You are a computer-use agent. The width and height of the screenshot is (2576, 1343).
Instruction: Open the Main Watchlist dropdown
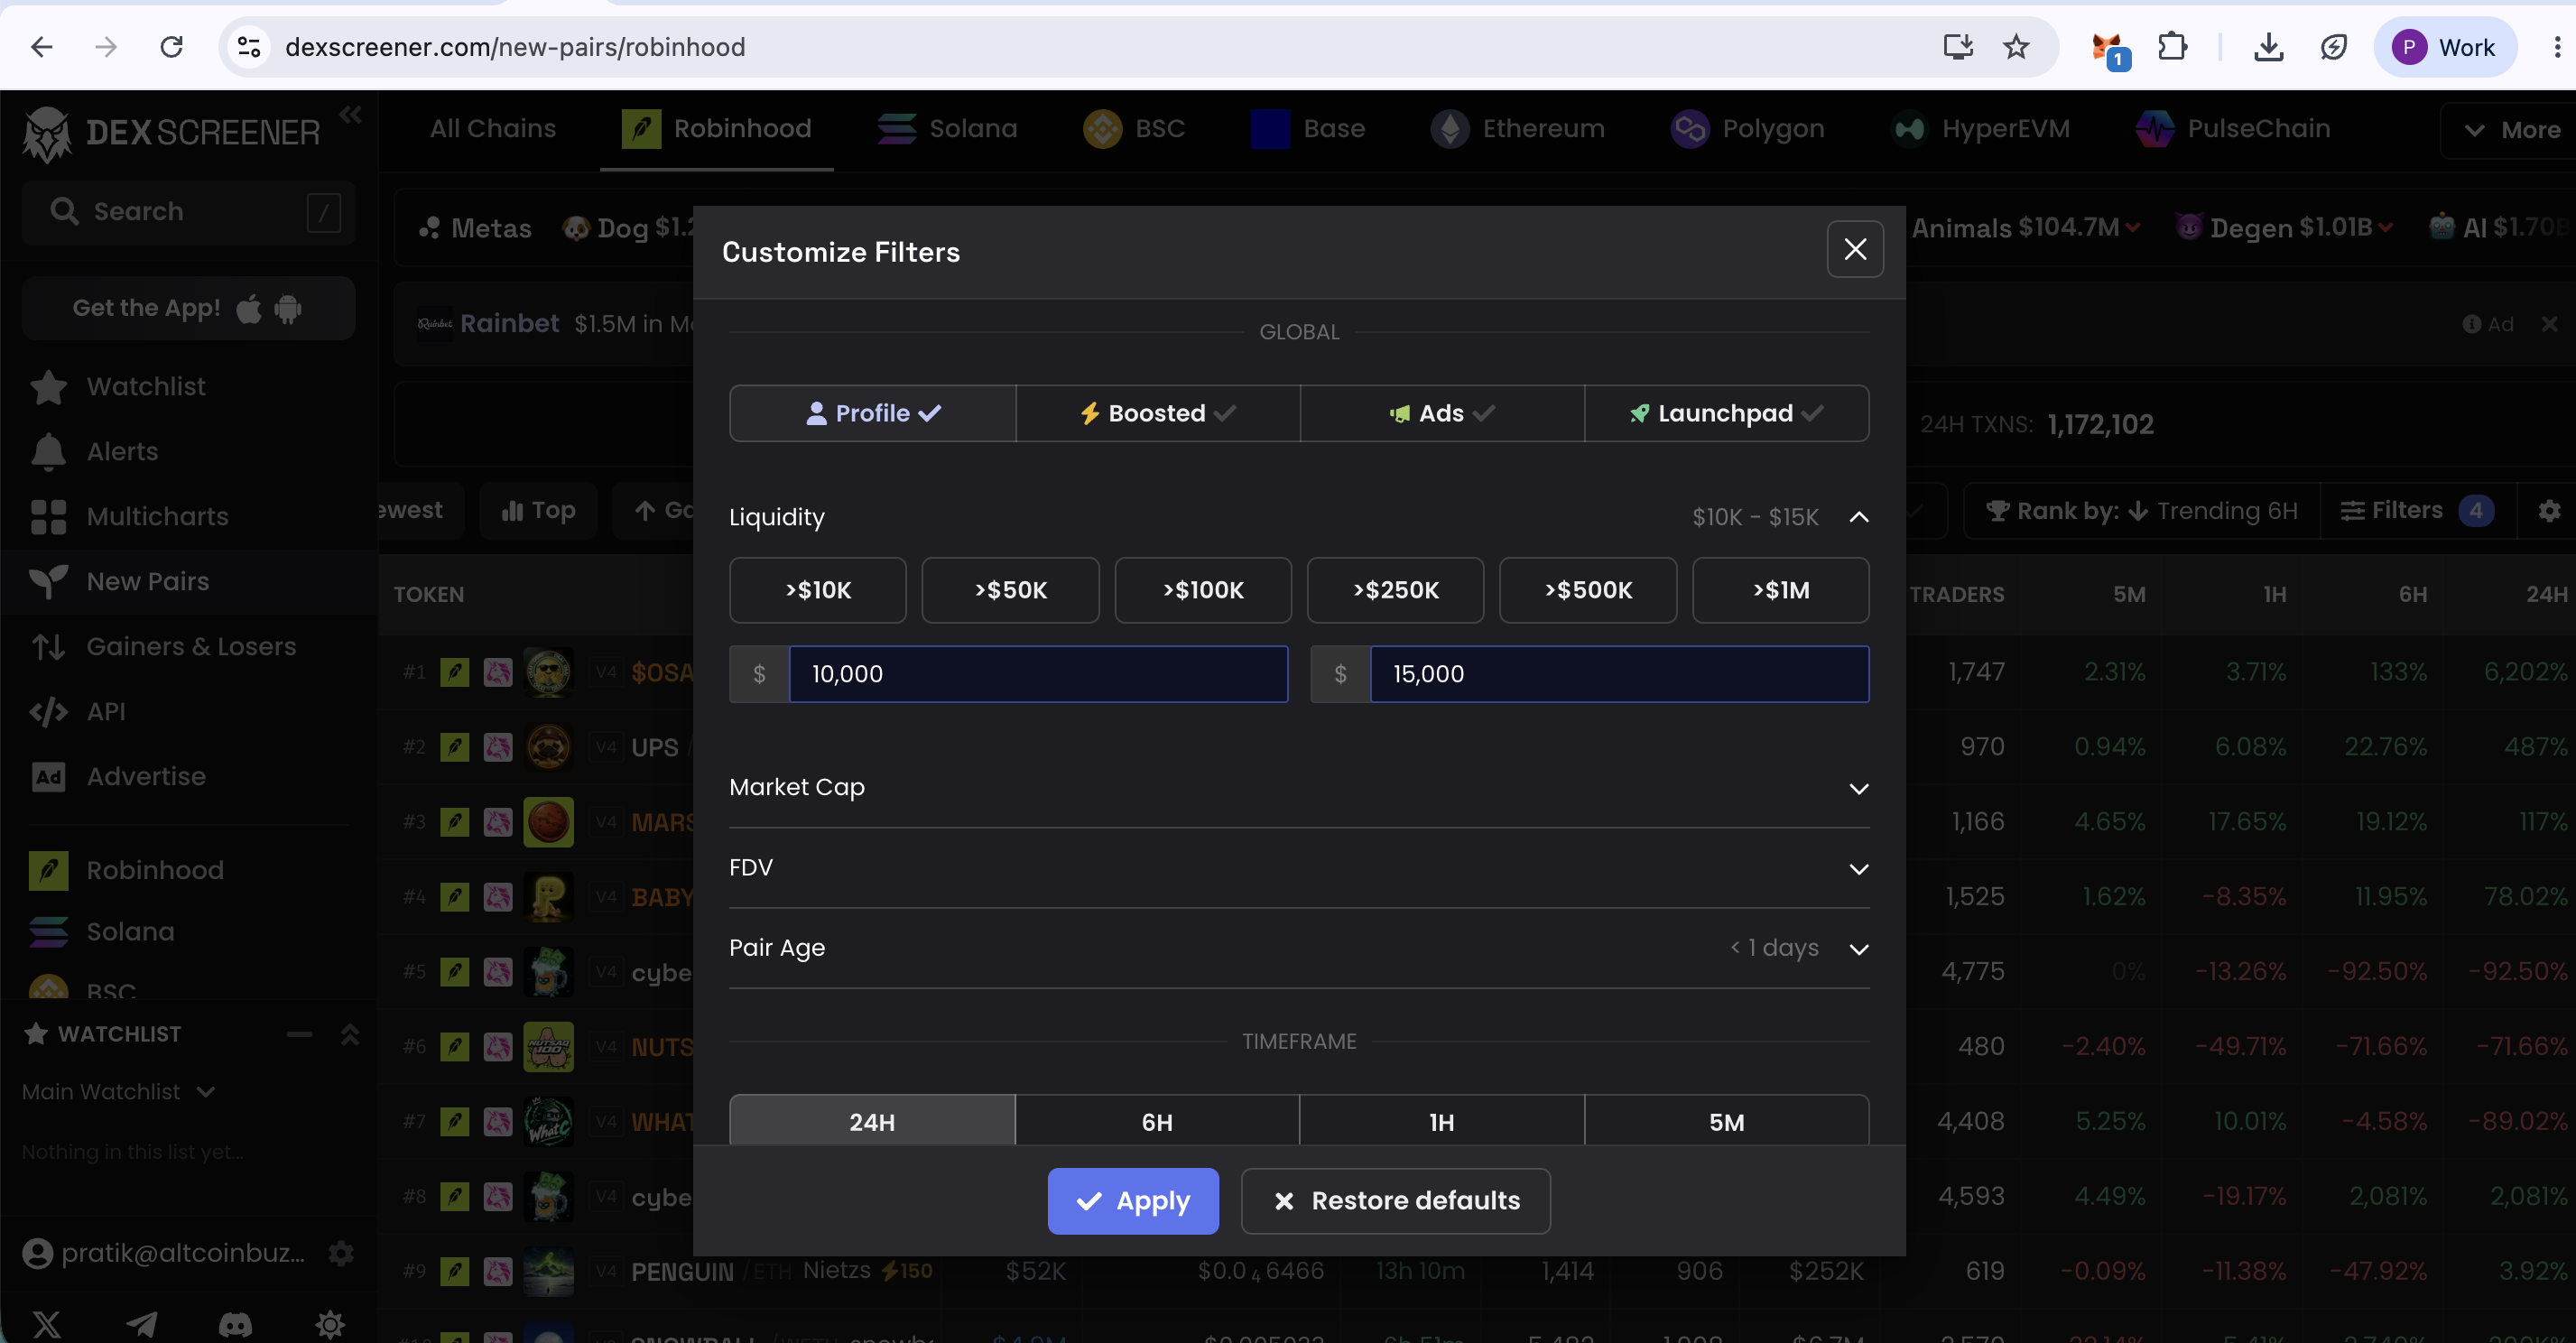tap(119, 1092)
